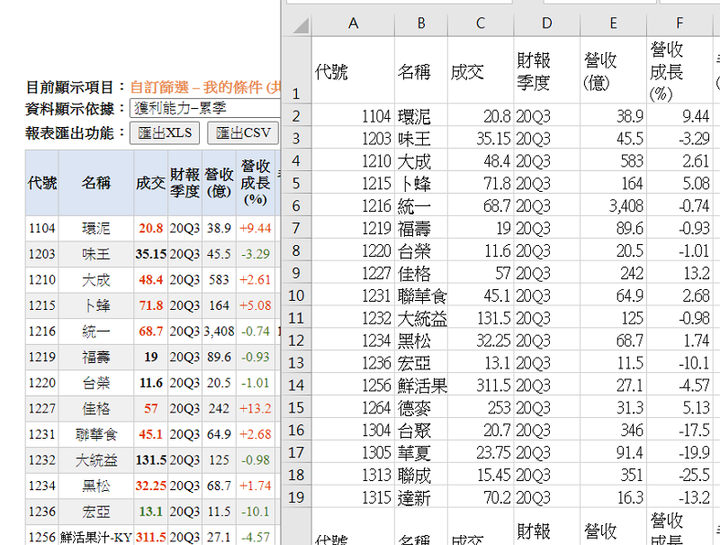720x545 pixels.
Task: Select Excel row 19 header
Action: point(296,497)
